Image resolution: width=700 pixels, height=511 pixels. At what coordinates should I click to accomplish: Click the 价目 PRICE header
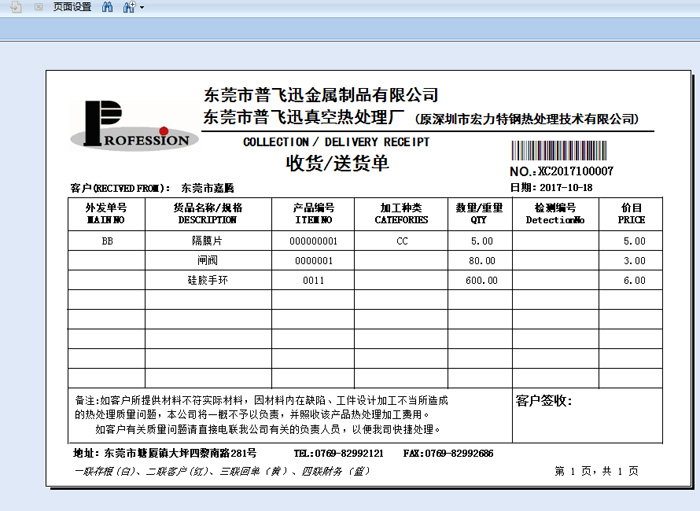pos(631,213)
